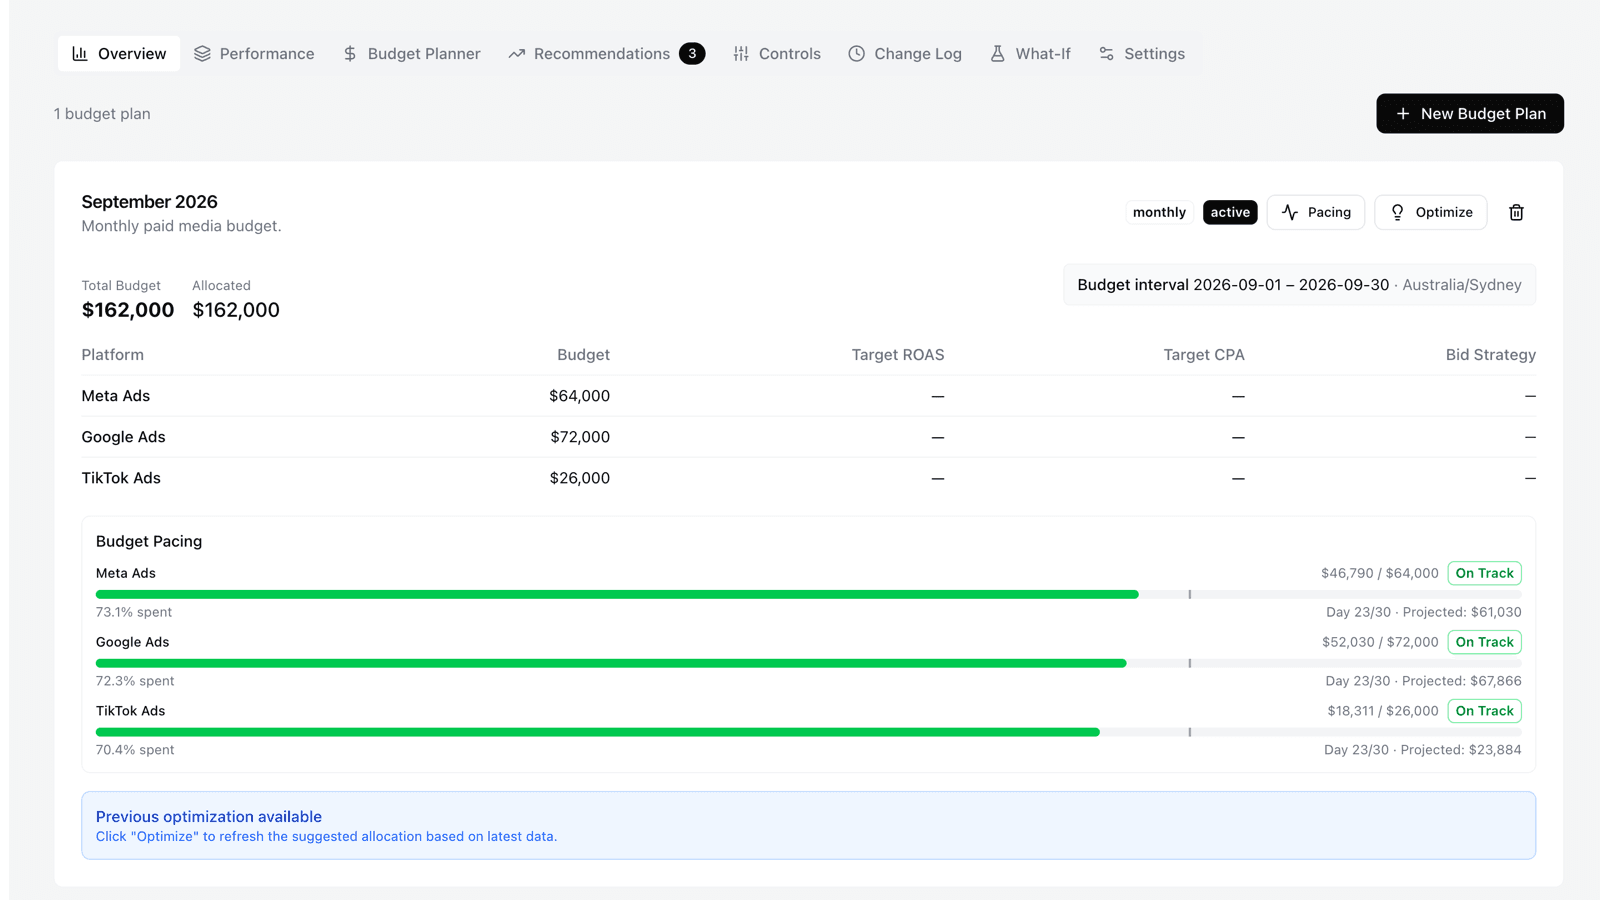This screenshot has width=1600, height=900.
Task: Select the Meta Ads row in platform table
Action: (x=808, y=396)
